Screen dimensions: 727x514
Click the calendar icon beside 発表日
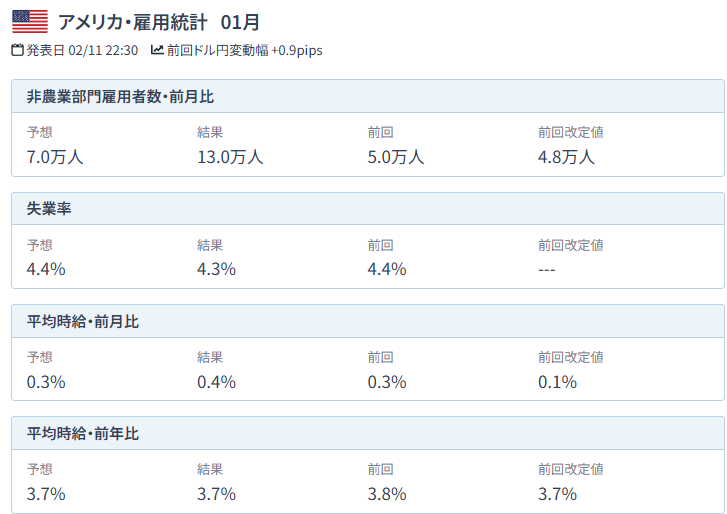pyautogui.click(x=17, y=50)
